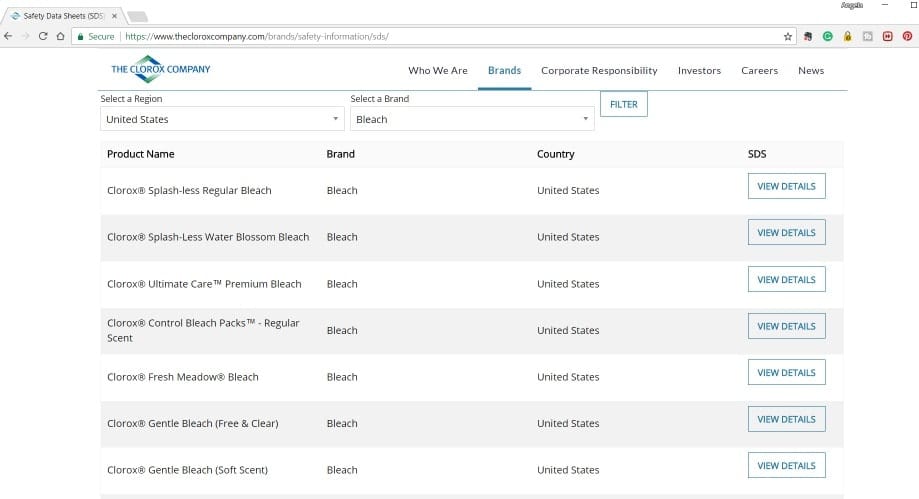919x499 pixels.
Task: View details for Gentle Bleach Free & Clear
Action: coord(787,419)
